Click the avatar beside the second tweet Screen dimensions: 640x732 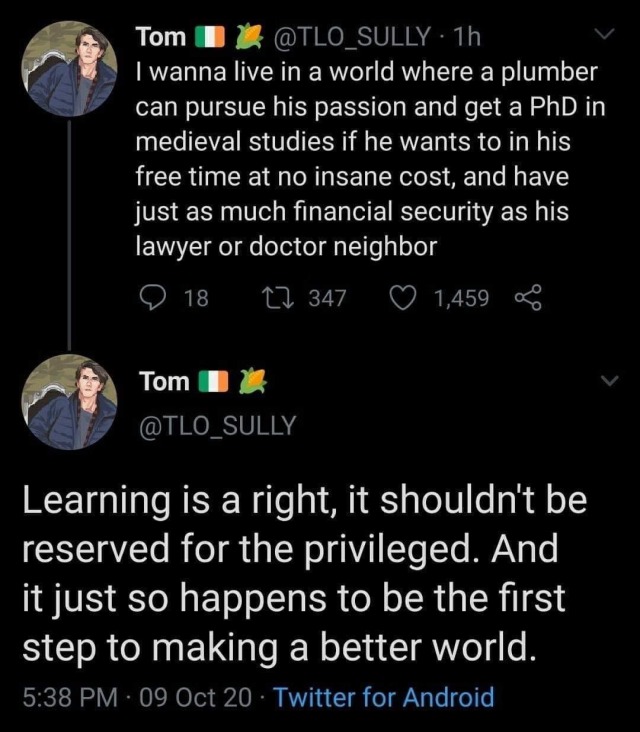point(68,402)
